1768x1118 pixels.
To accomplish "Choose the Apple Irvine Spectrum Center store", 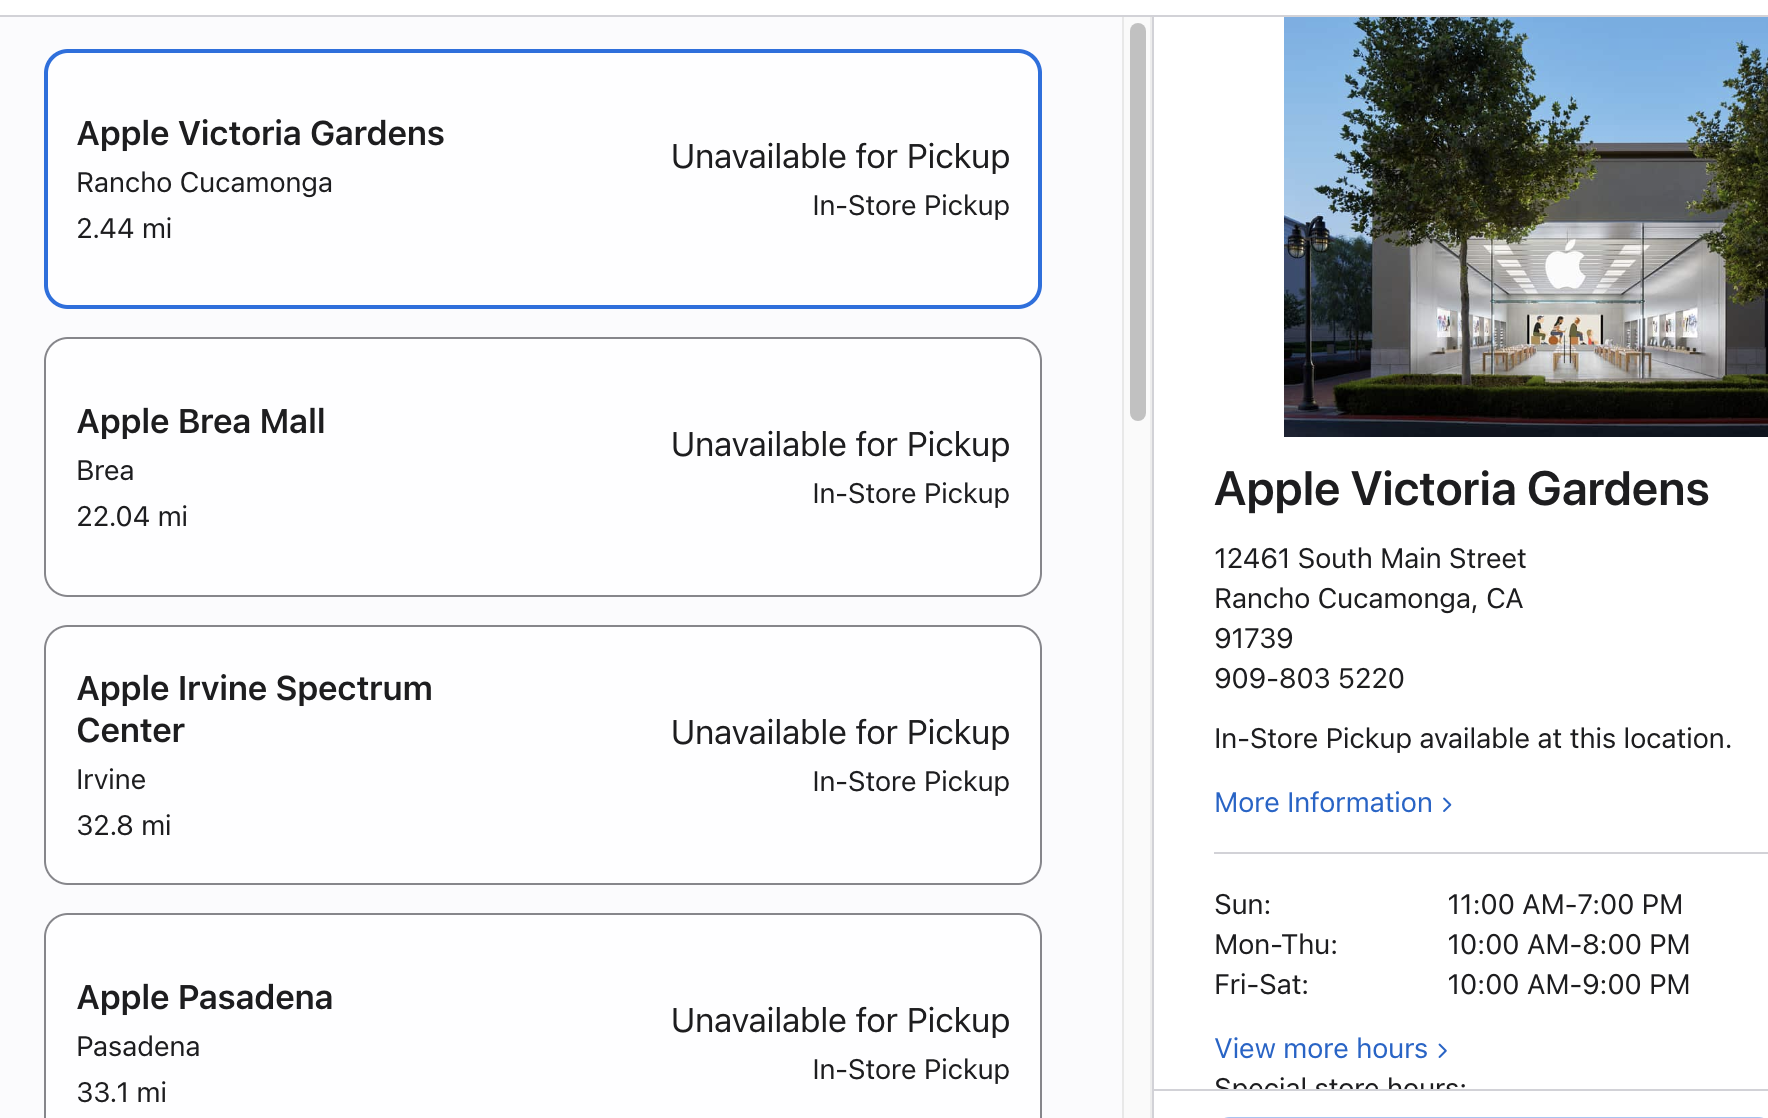I will (x=543, y=755).
